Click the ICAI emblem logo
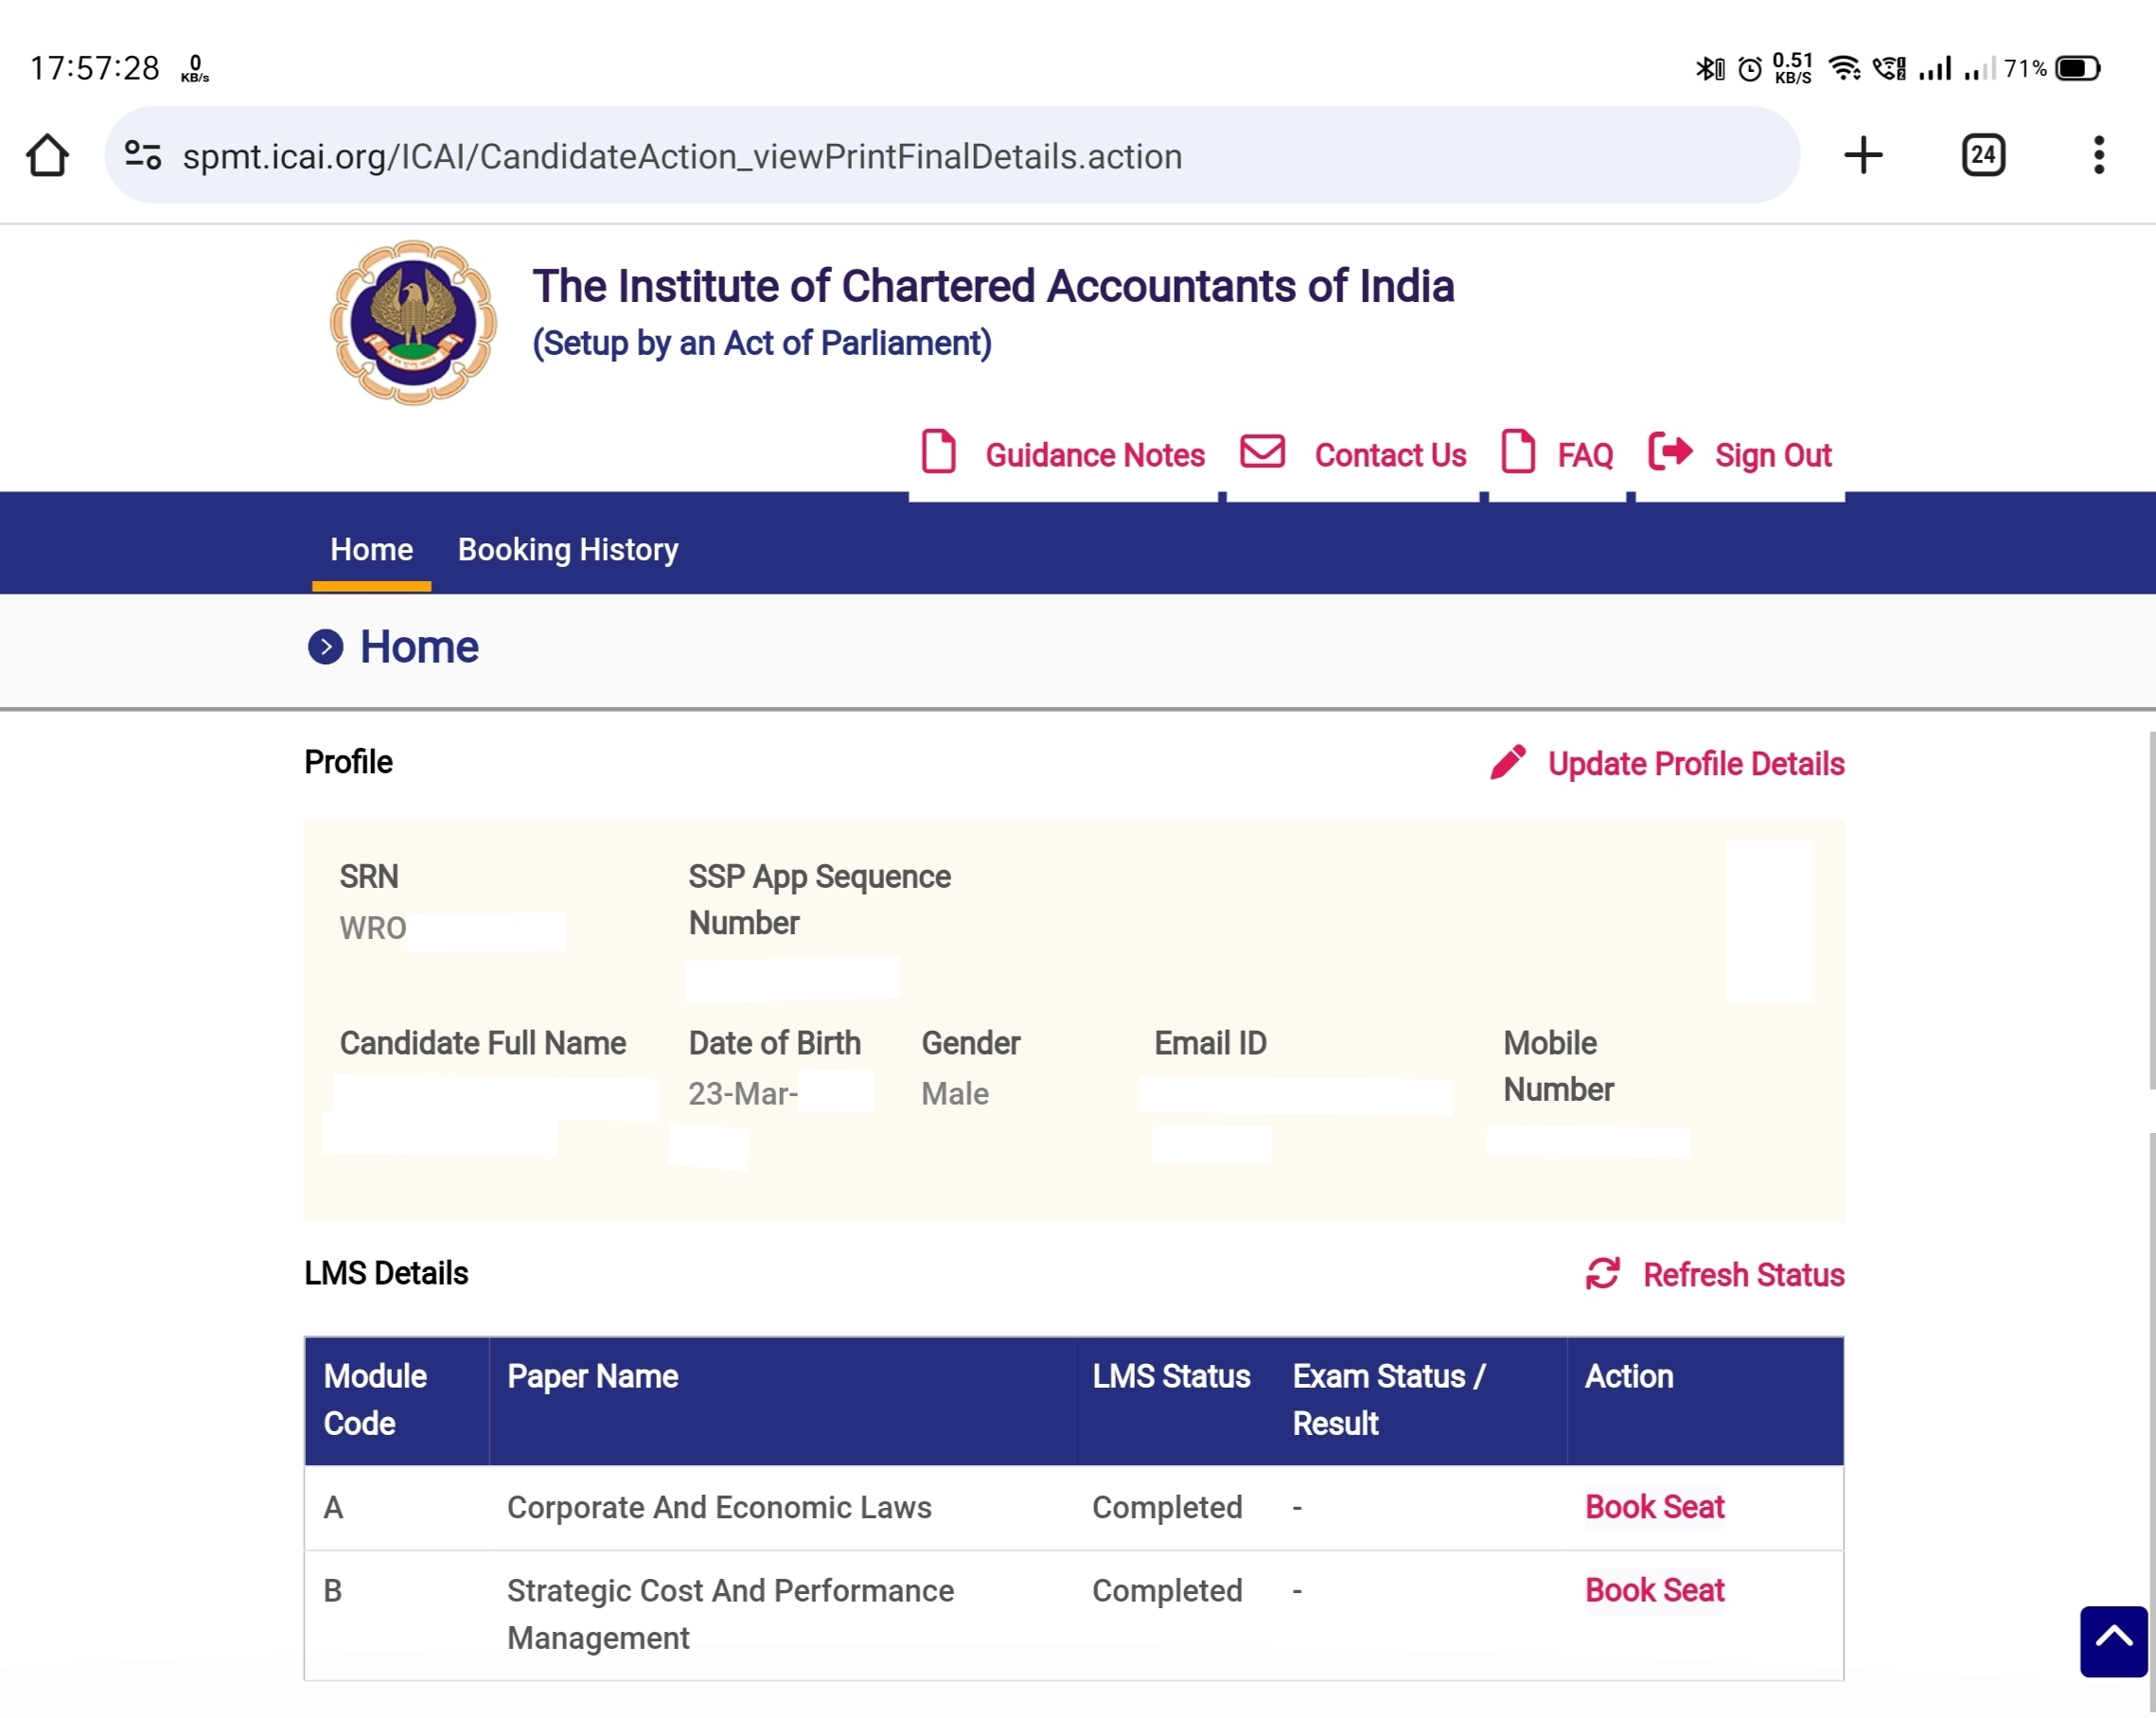The width and height of the screenshot is (2156, 1718). pos(413,322)
